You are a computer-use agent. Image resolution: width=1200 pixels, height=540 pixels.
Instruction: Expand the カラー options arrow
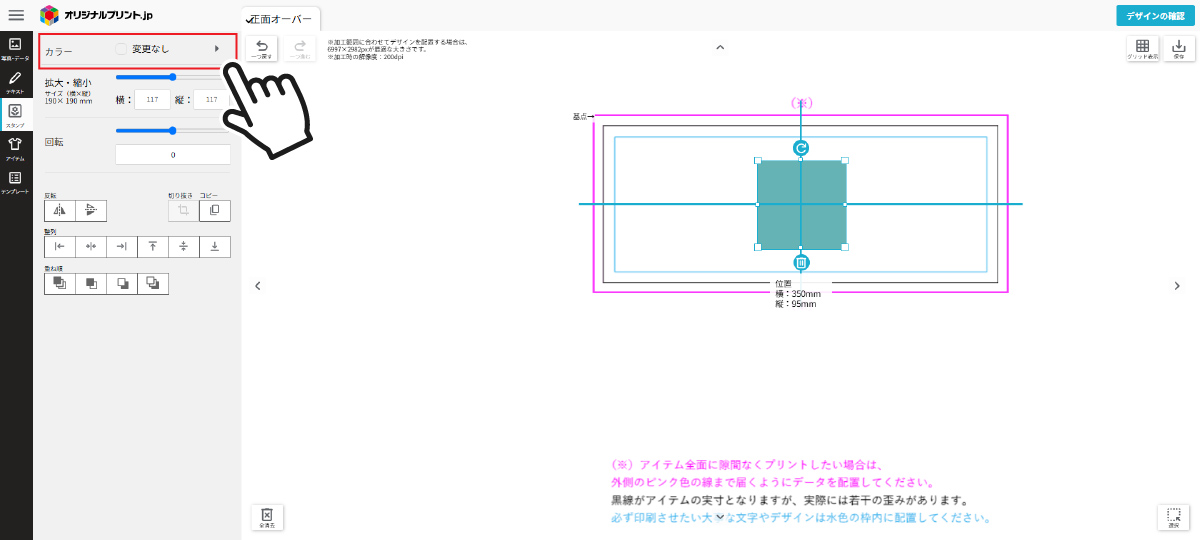tap(217, 48)
